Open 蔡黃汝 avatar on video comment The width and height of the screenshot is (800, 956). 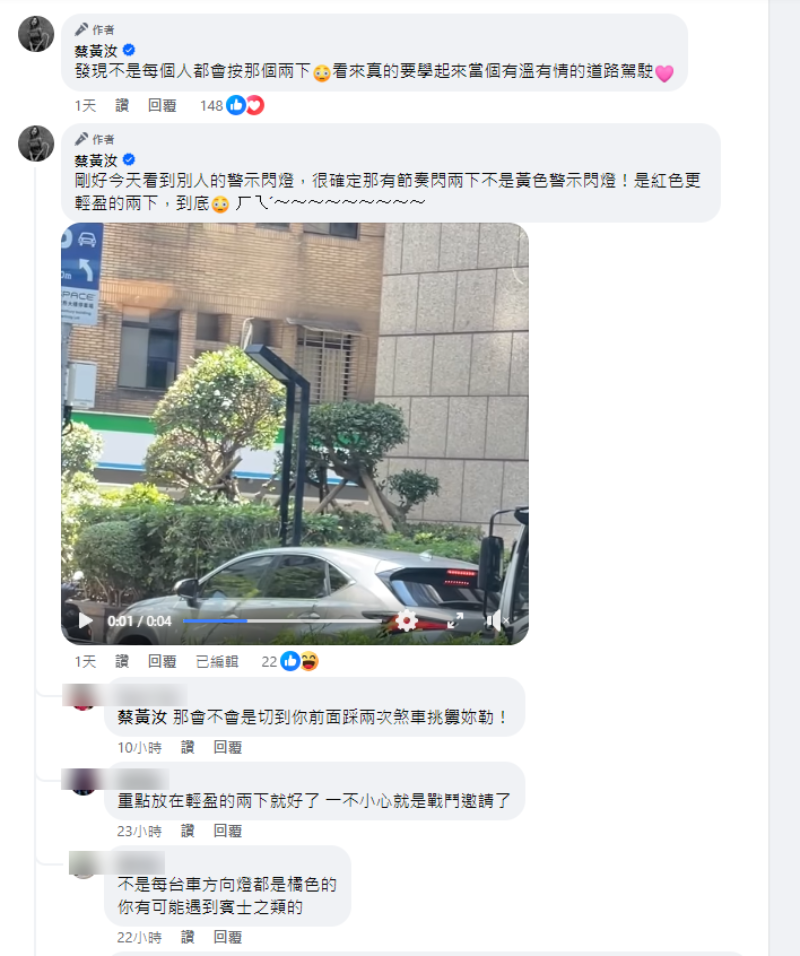pyautogui.click(x=36, y=143)
